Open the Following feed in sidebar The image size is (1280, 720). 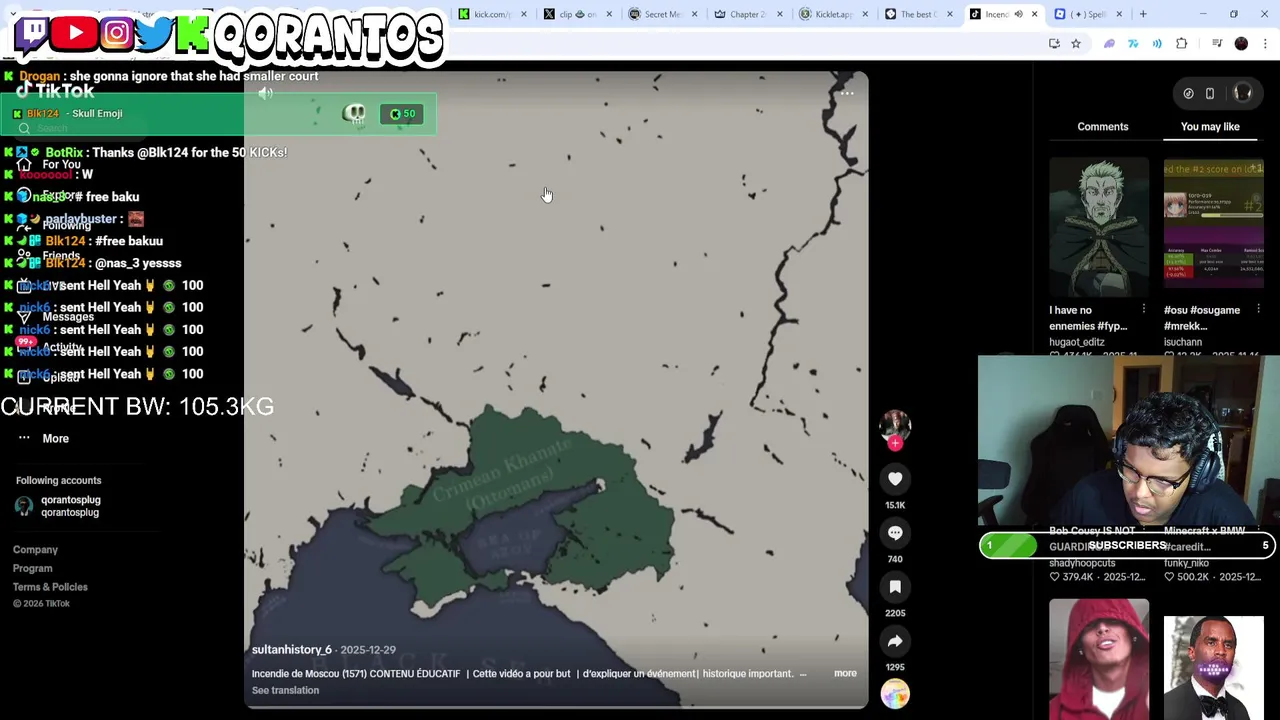pos(66,226)
